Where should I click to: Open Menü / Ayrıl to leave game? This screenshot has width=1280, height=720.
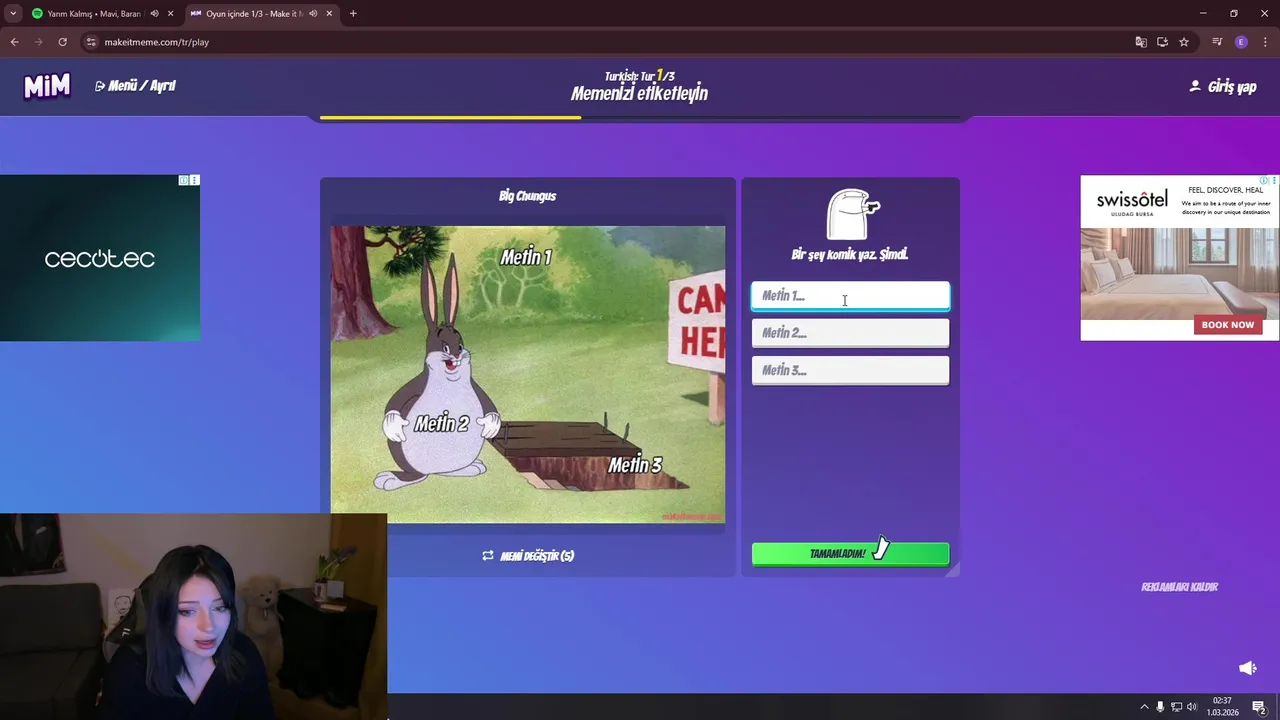[x=135, y=86]
